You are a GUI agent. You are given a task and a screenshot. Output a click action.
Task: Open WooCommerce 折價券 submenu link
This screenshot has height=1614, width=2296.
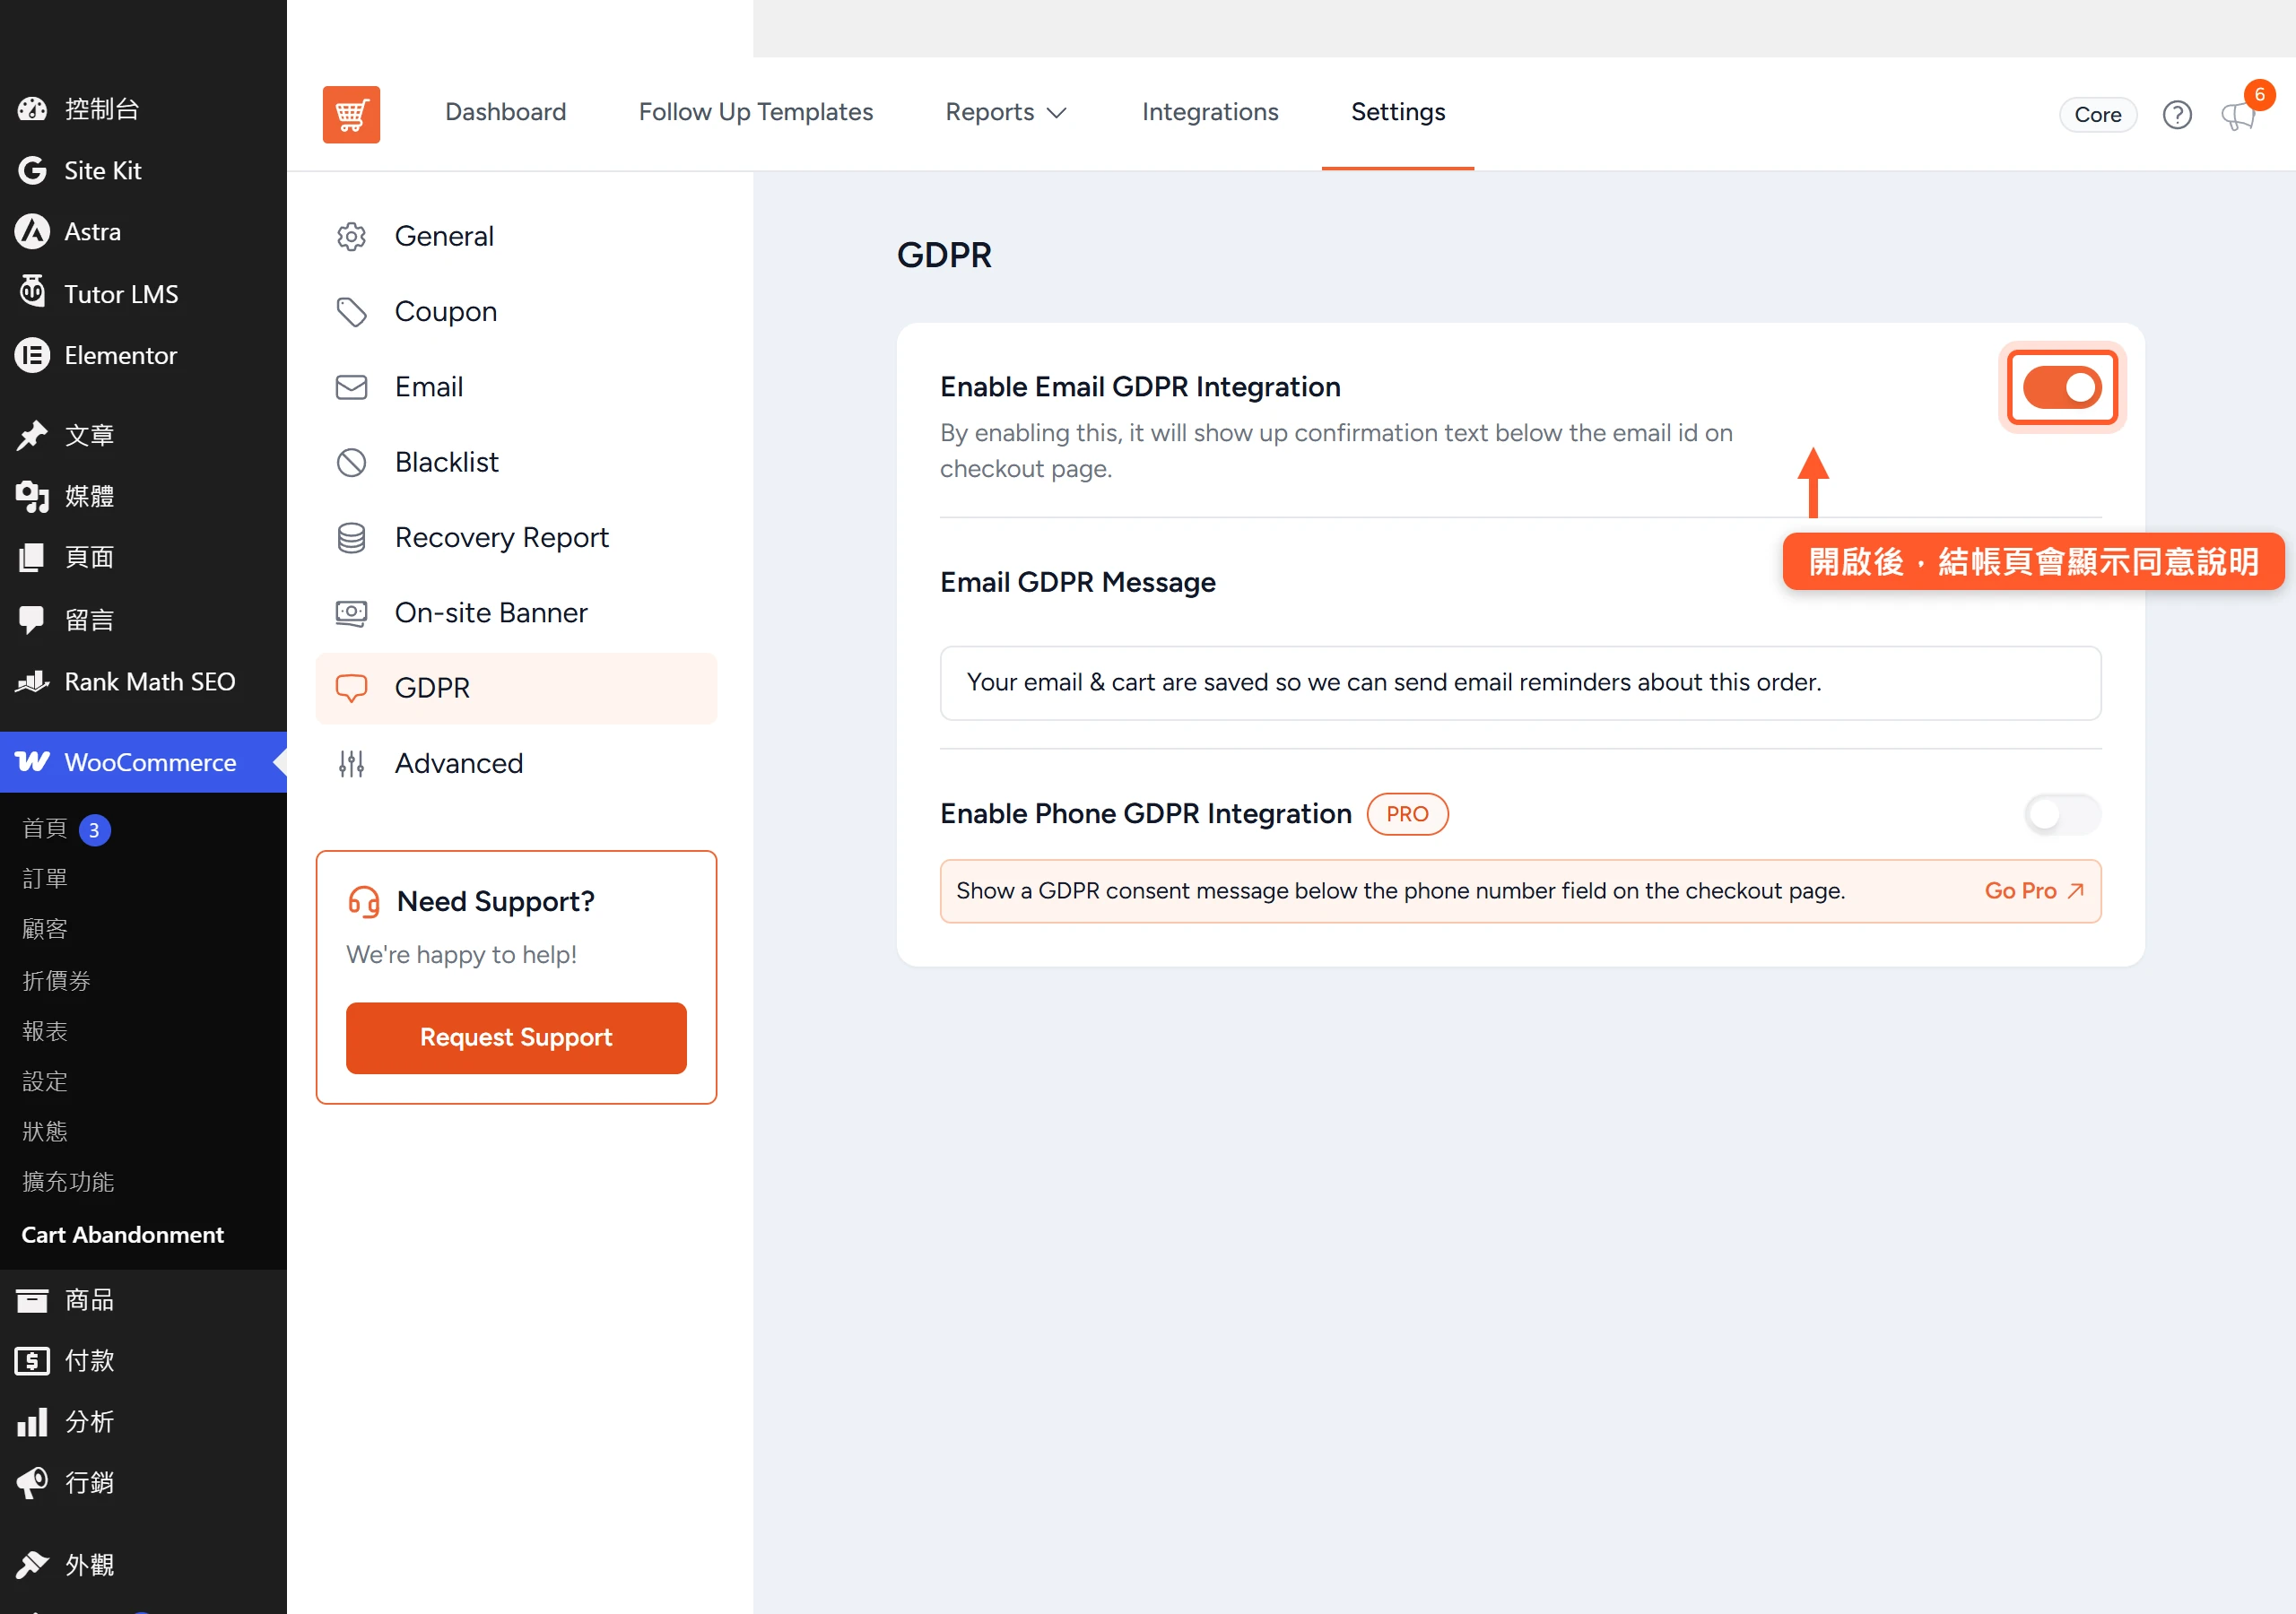click(57, 980)
